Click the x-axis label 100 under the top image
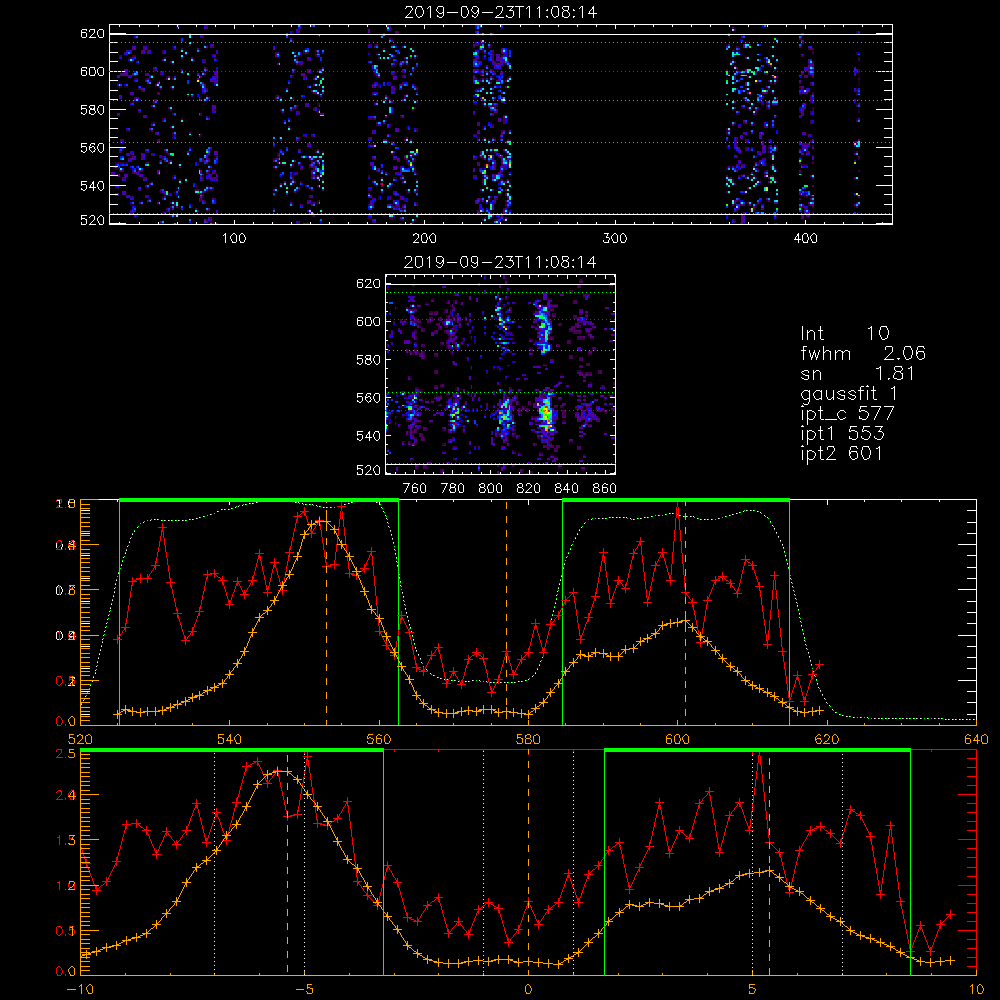The image size is (1000, 1000). [234, 239]
